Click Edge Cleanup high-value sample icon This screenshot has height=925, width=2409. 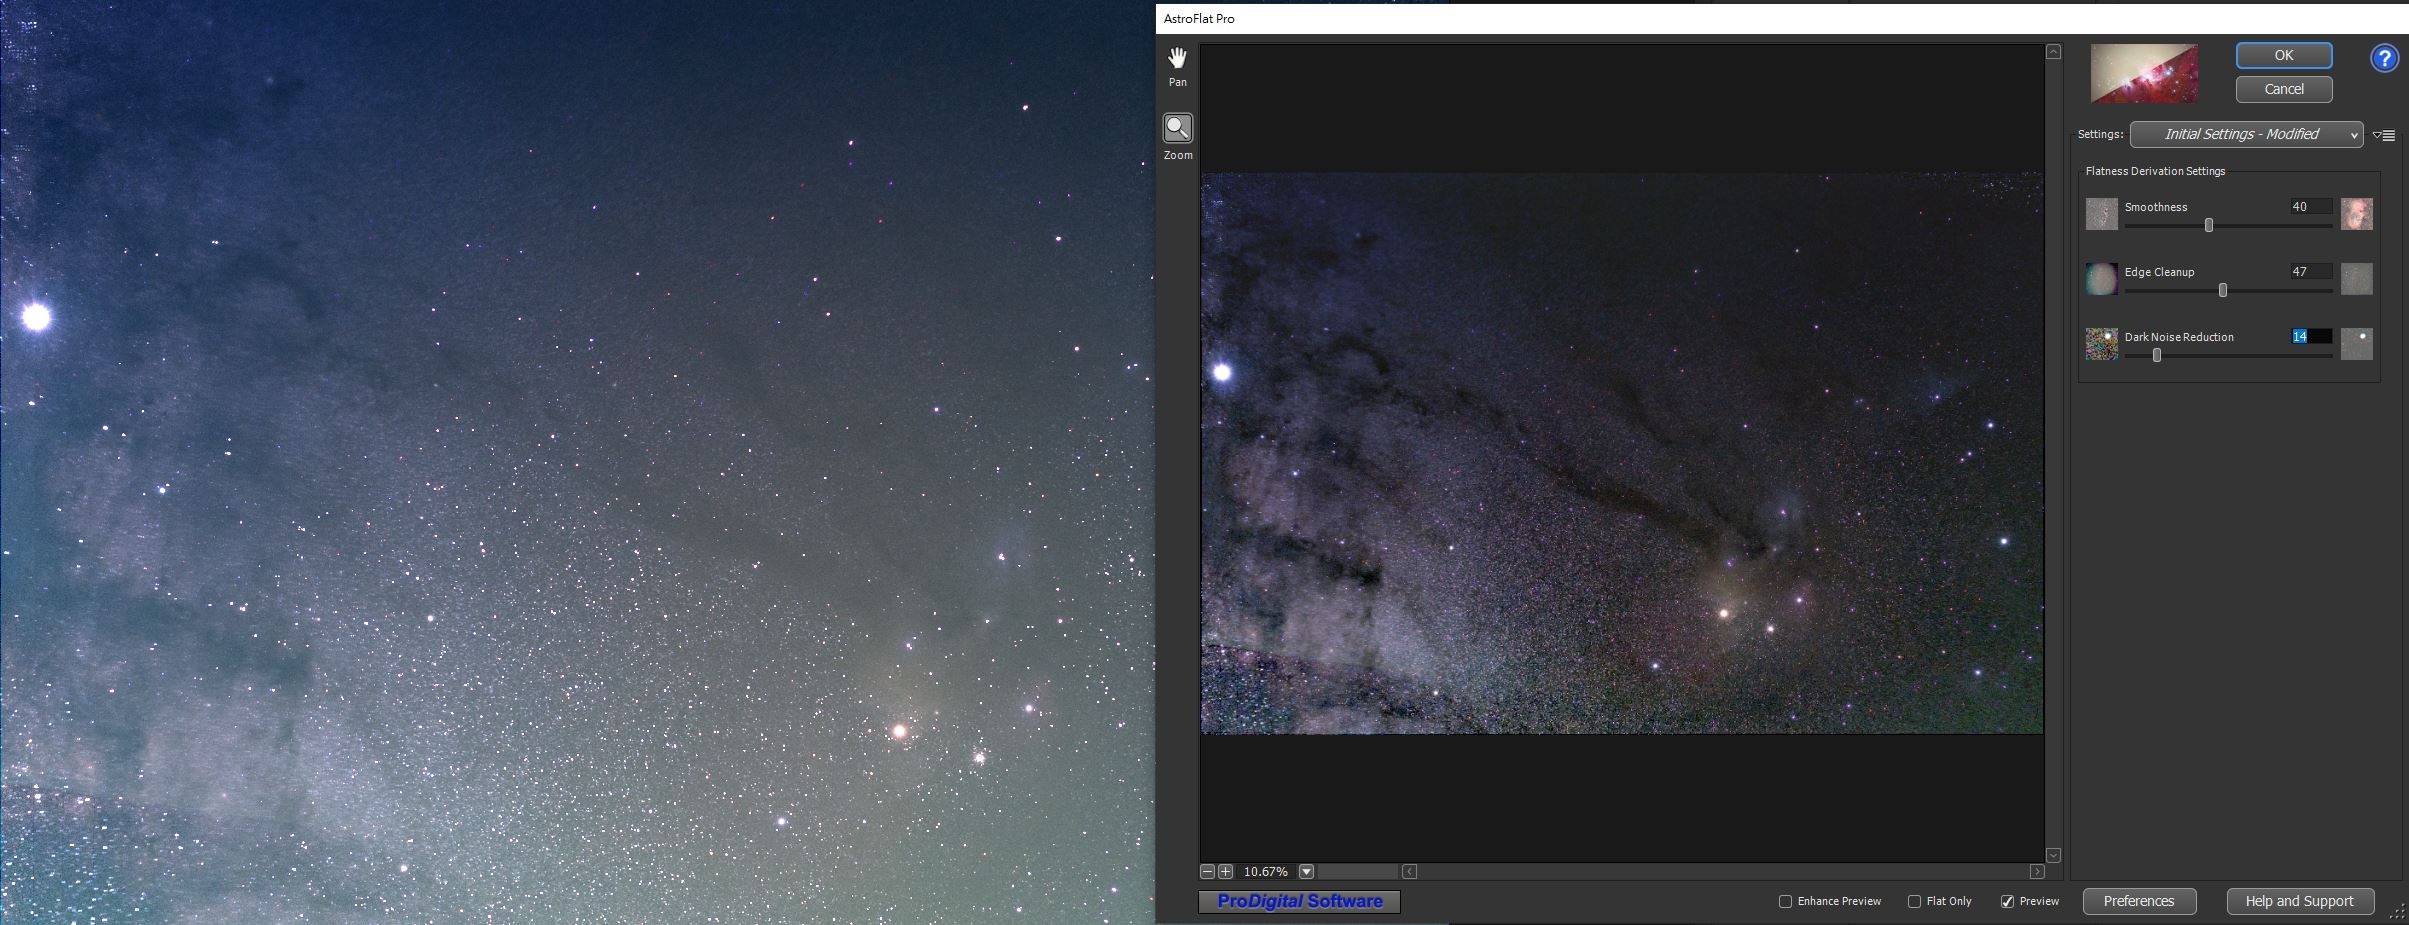pyautogui.click(x=2357, y=279)
